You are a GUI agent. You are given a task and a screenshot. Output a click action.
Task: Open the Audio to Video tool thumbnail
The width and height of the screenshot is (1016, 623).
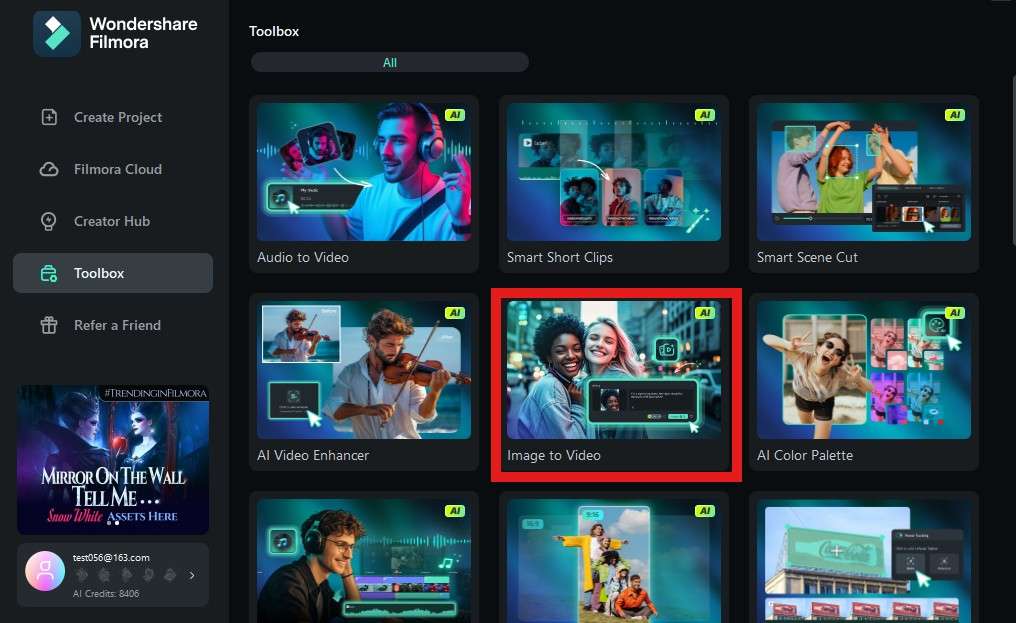point(364,172)
